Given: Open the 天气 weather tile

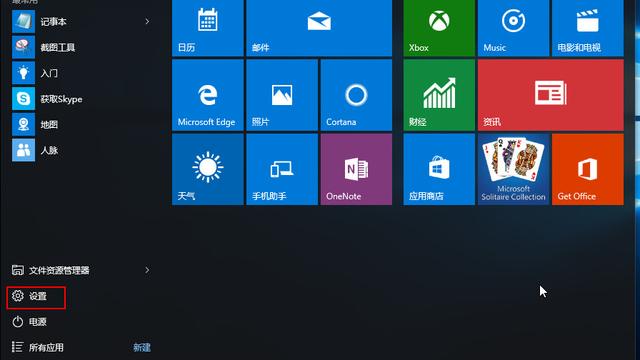Looking at the screenshot, I should tap(208, 169).
